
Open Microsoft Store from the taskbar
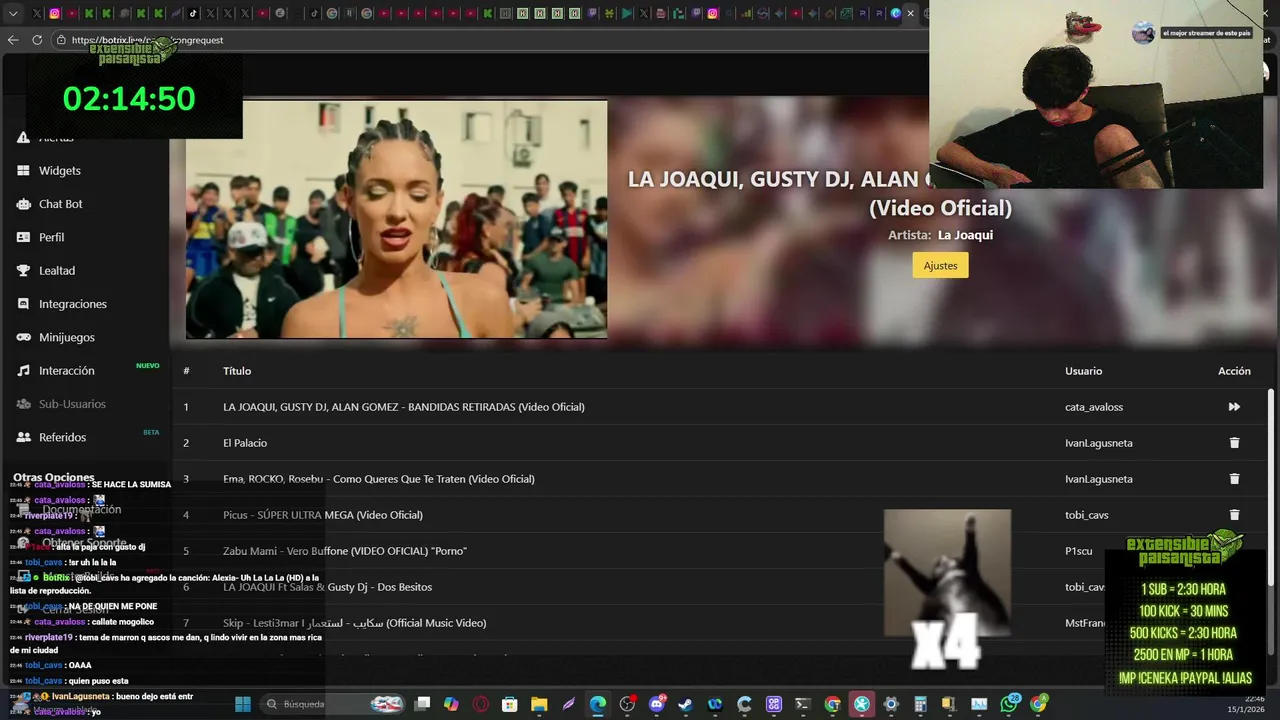pyautogui.click(x=509, y=704)
